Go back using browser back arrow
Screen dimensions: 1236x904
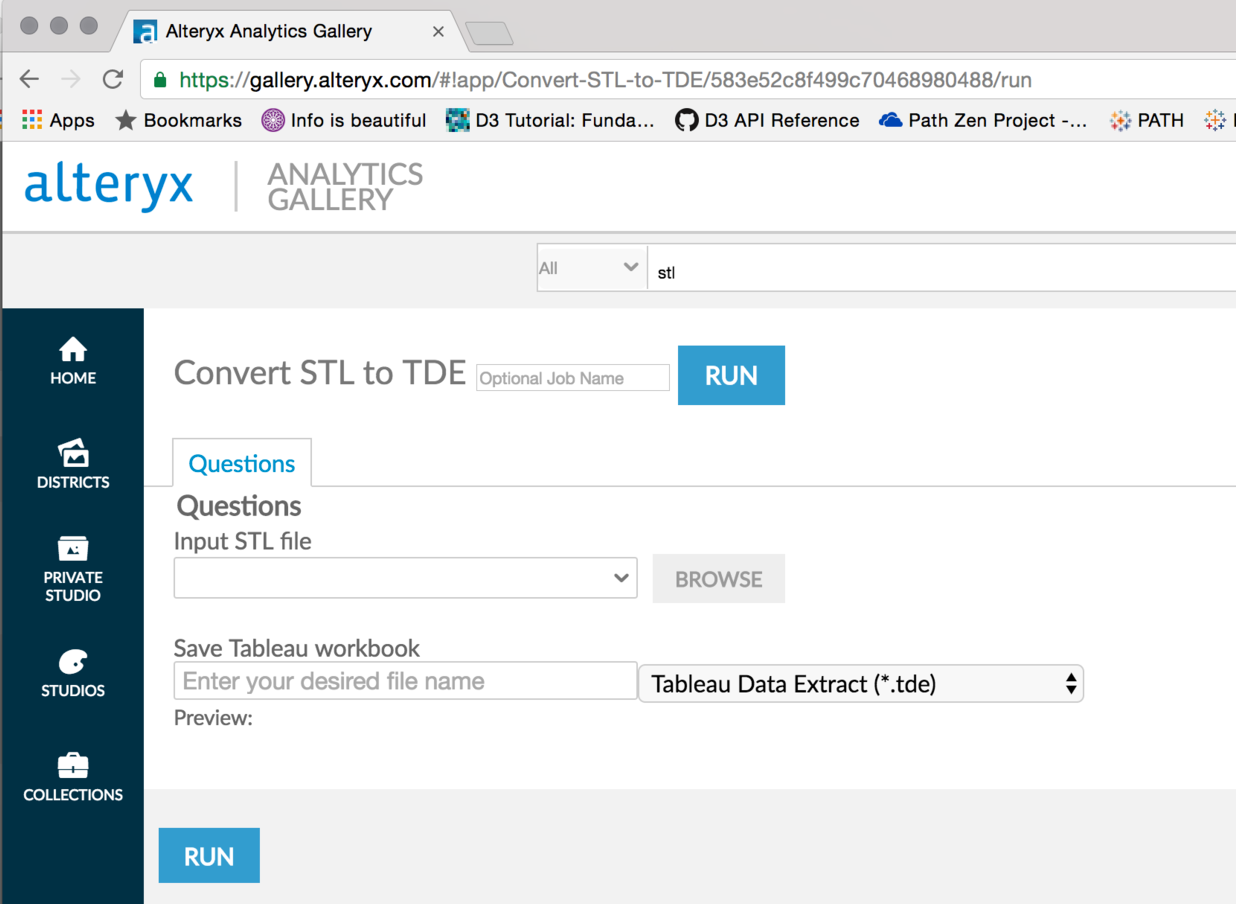[29, 79]
